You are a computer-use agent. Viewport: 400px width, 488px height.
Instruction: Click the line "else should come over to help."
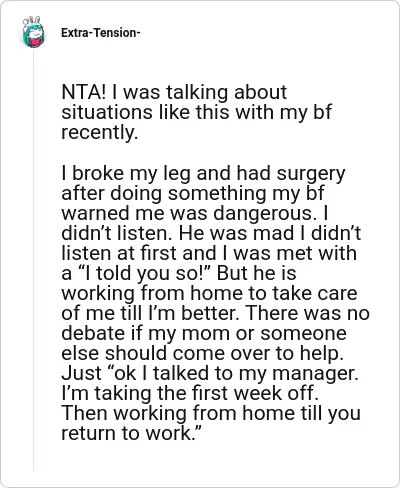(x=202, y=353)
